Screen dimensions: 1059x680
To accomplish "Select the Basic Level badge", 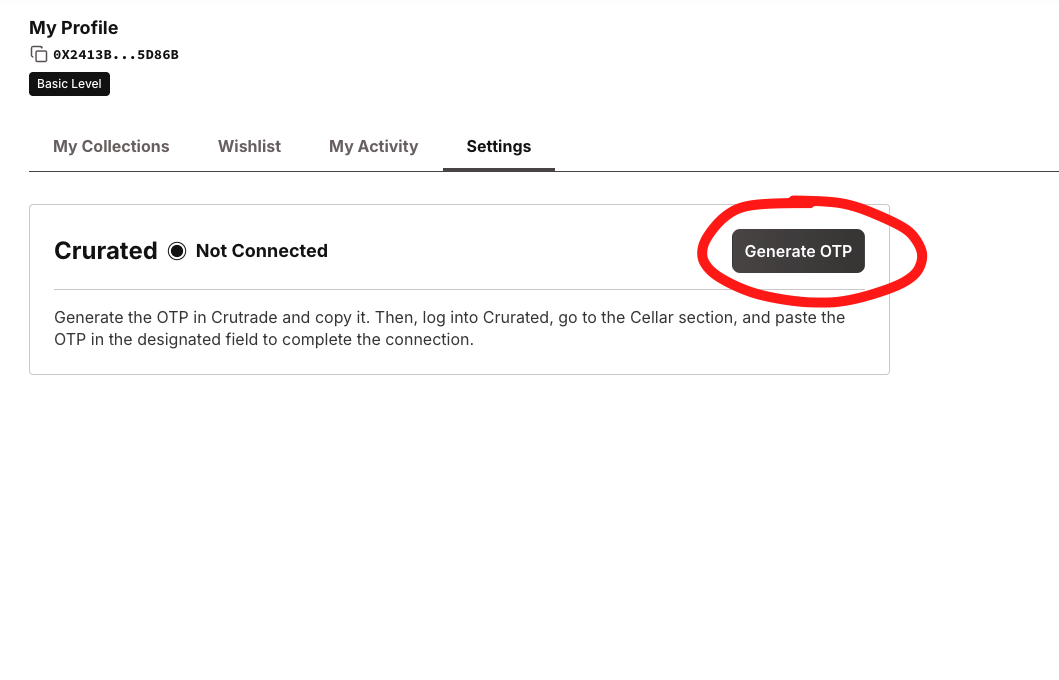I will coord(70,84).
